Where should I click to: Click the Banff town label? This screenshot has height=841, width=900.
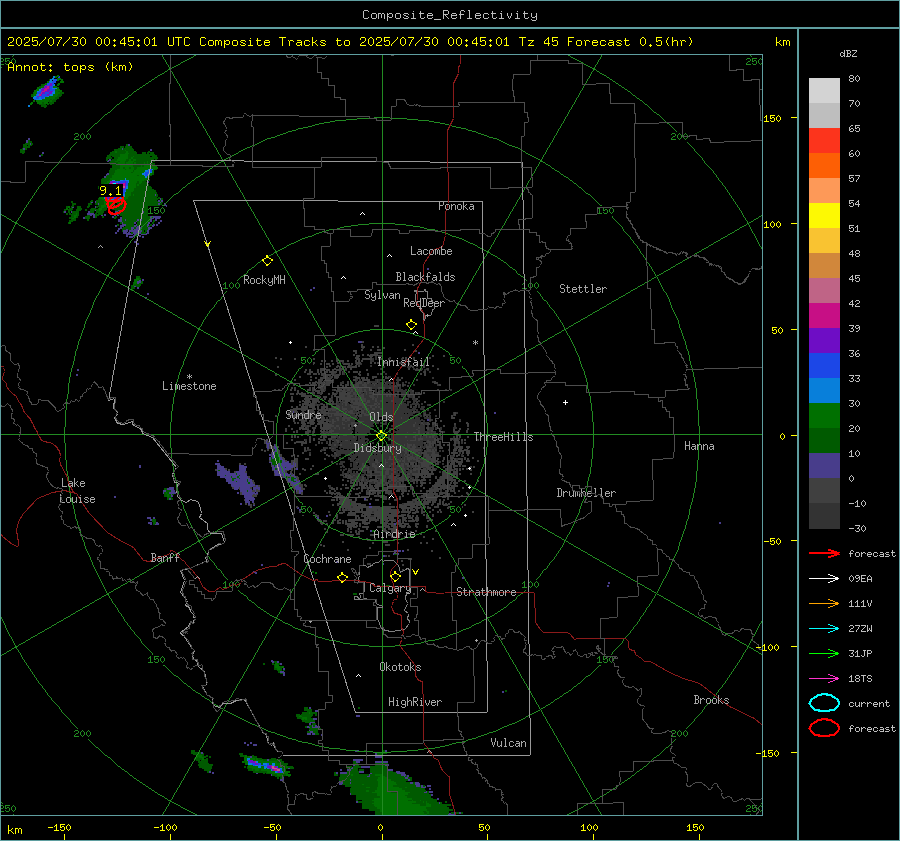coord(165,557)
